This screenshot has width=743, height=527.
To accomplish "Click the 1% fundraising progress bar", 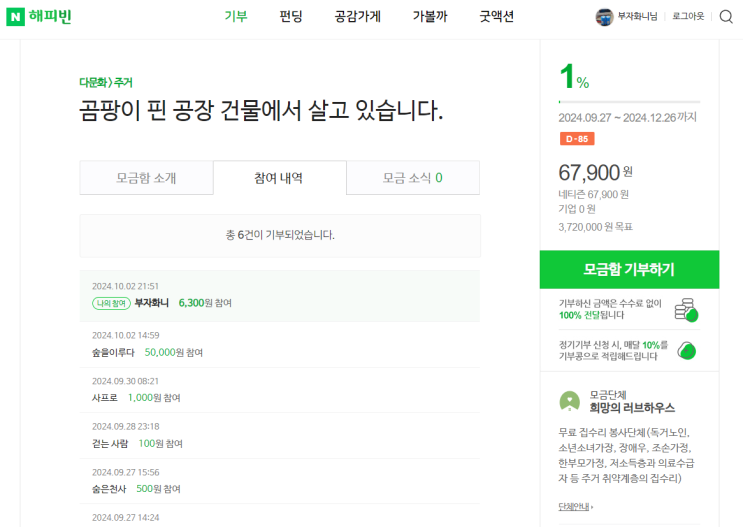I will point(628,101).
